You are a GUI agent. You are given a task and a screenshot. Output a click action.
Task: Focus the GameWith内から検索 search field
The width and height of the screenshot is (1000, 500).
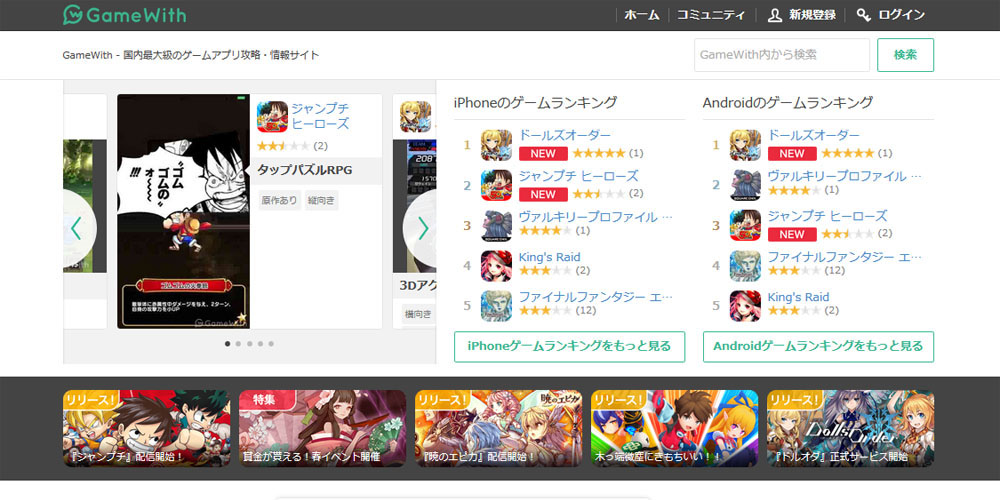click(782, 55)
